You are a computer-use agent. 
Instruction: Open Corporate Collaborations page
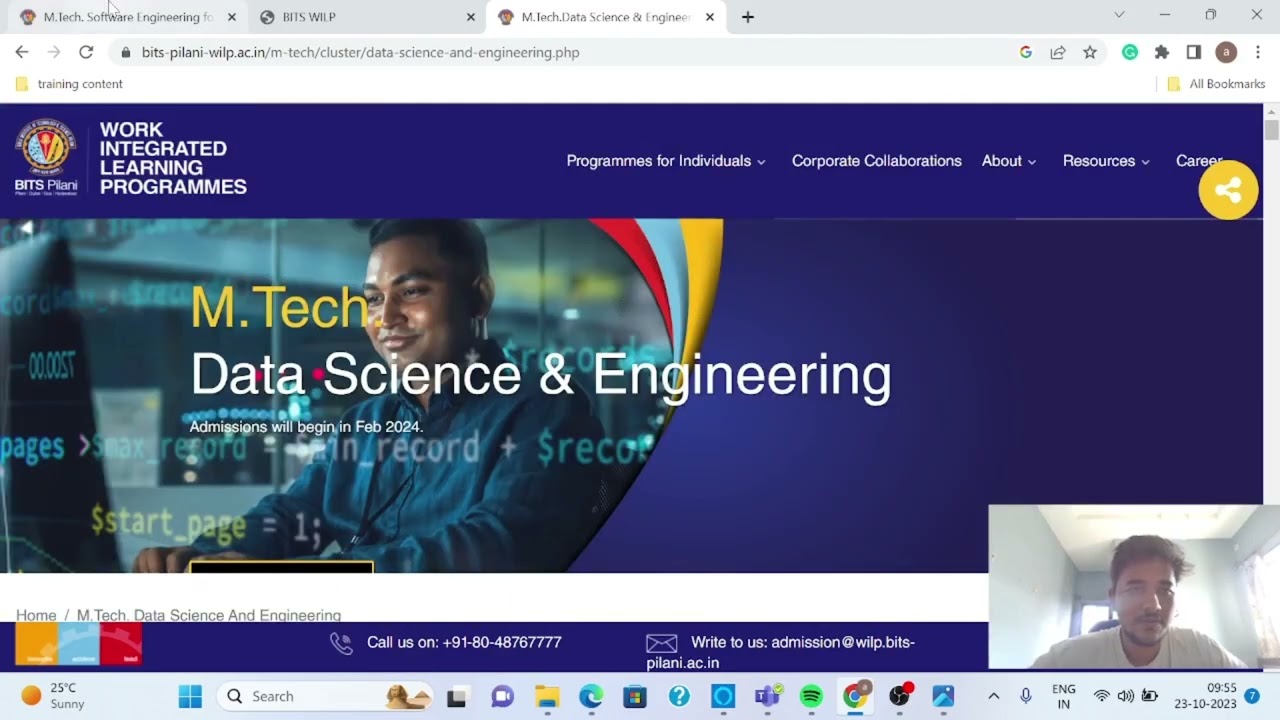[x=877, y=161]
